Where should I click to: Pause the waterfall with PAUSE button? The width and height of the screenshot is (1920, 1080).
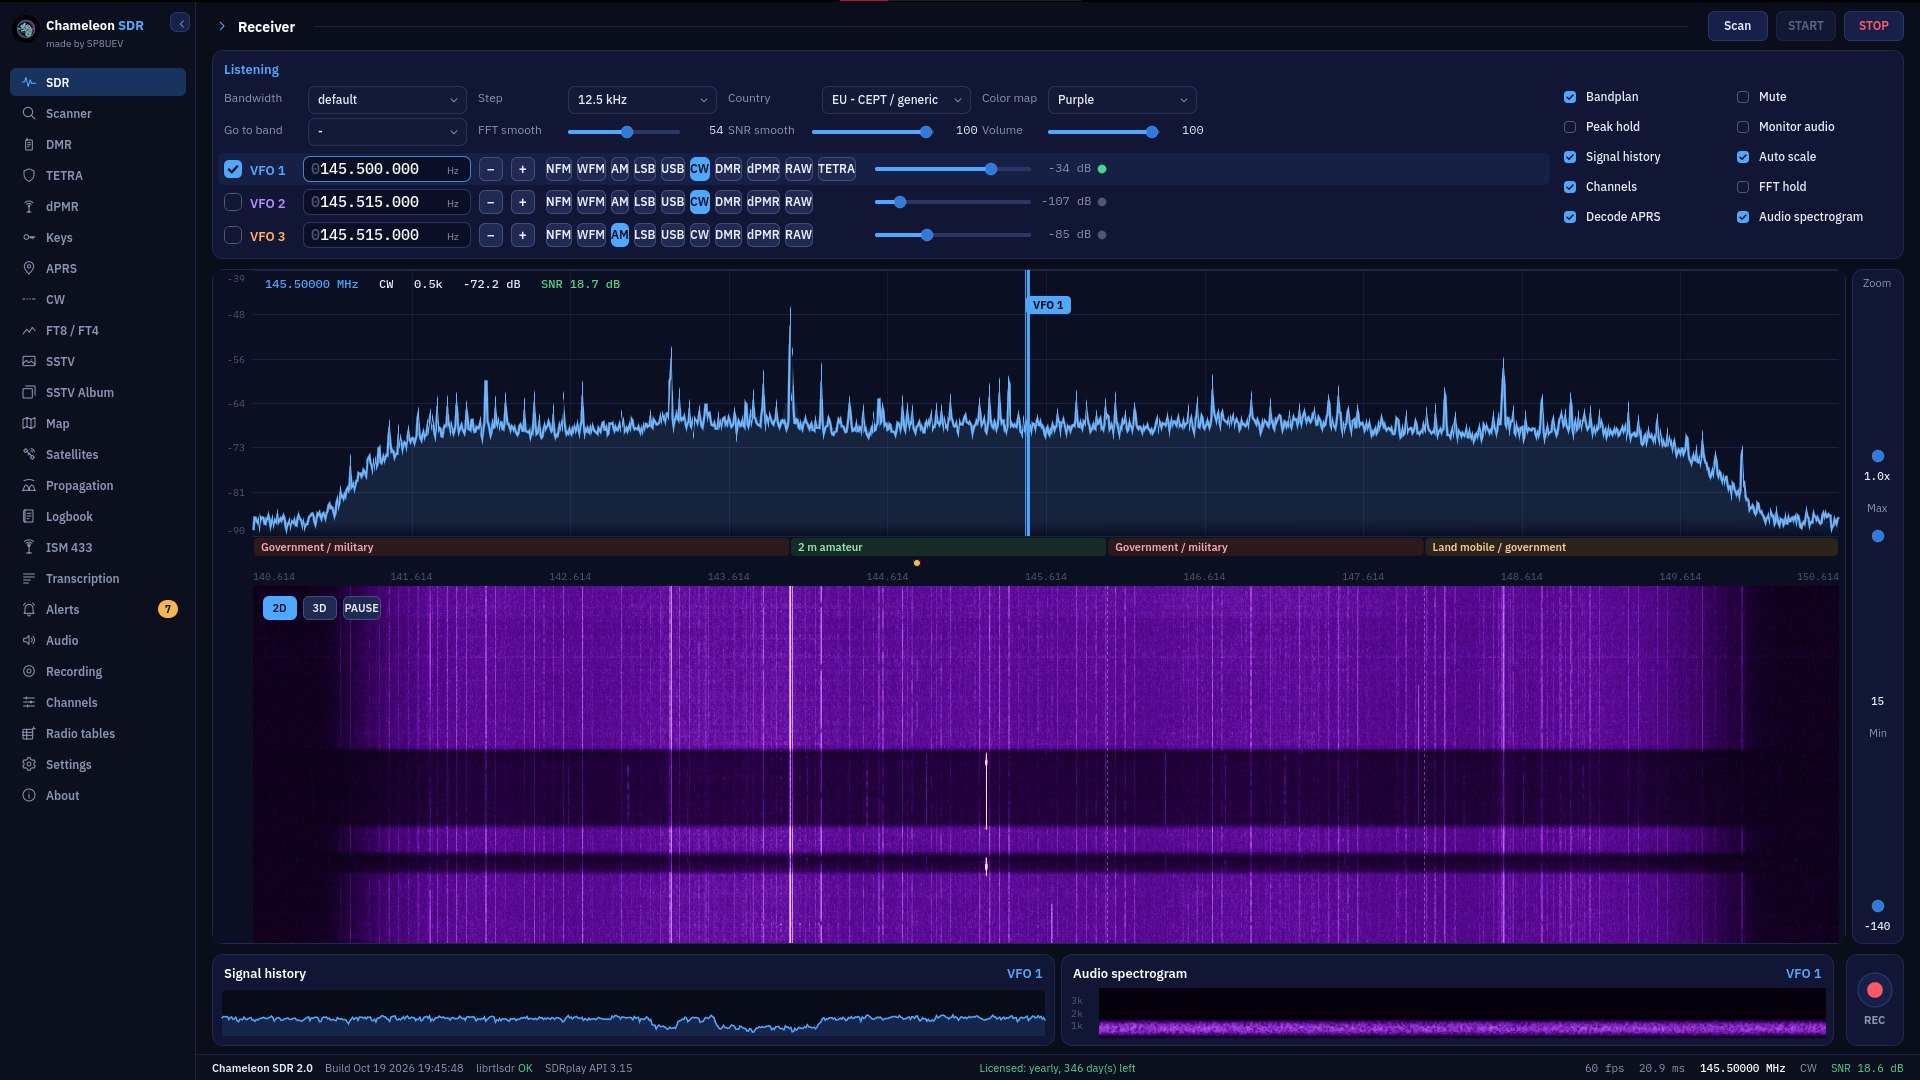pos(361,608)
